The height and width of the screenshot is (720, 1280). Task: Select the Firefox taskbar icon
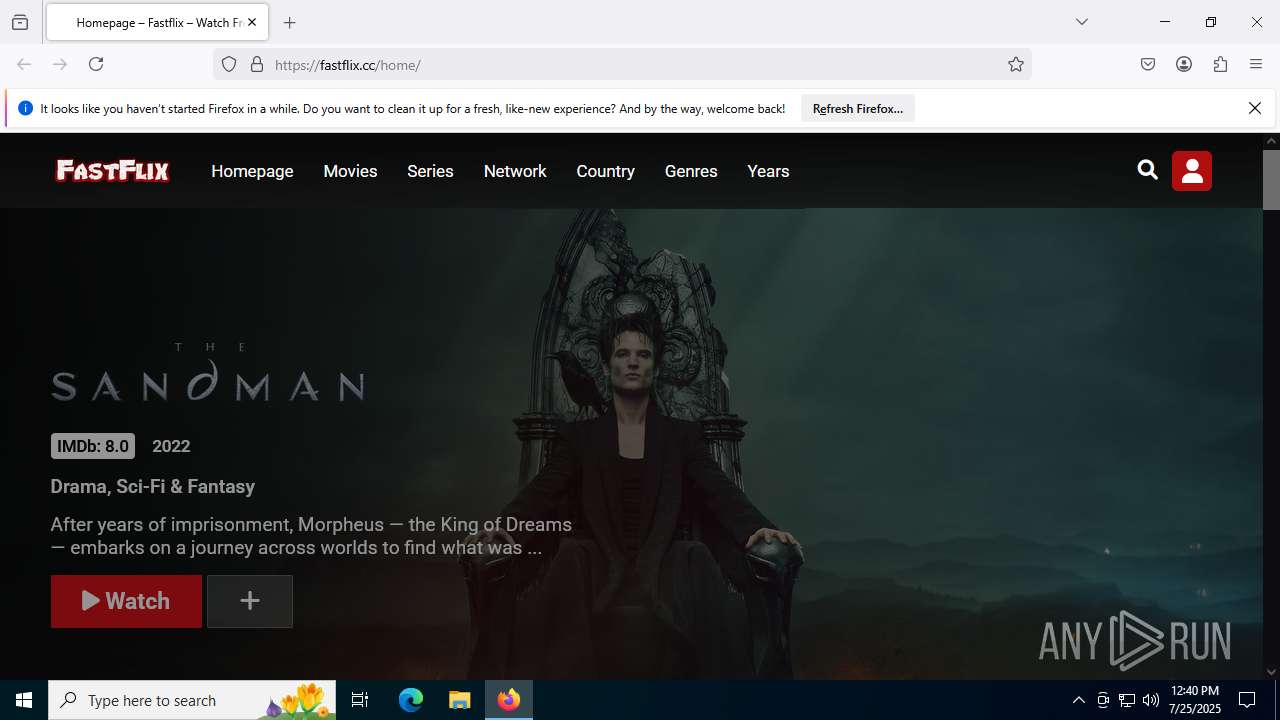(509, 700)
